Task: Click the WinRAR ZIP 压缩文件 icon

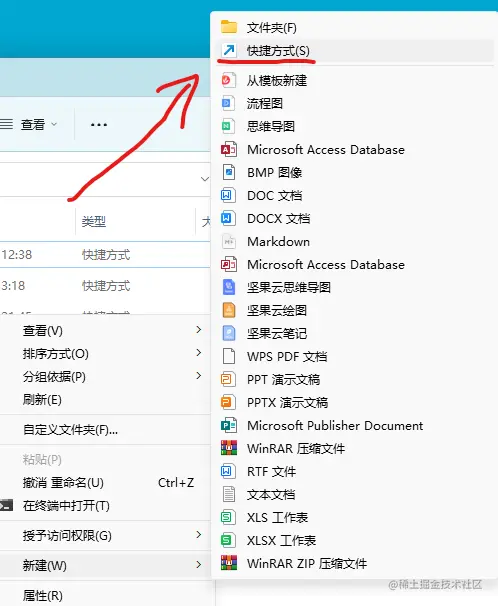Action: [229, 563]
